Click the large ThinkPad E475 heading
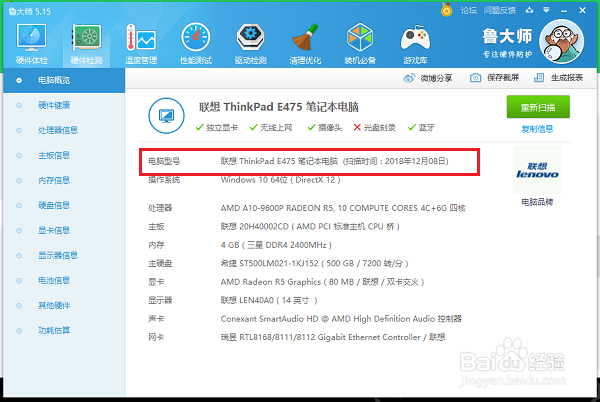The height and width of the screenshot is (402, 600). 279,107
